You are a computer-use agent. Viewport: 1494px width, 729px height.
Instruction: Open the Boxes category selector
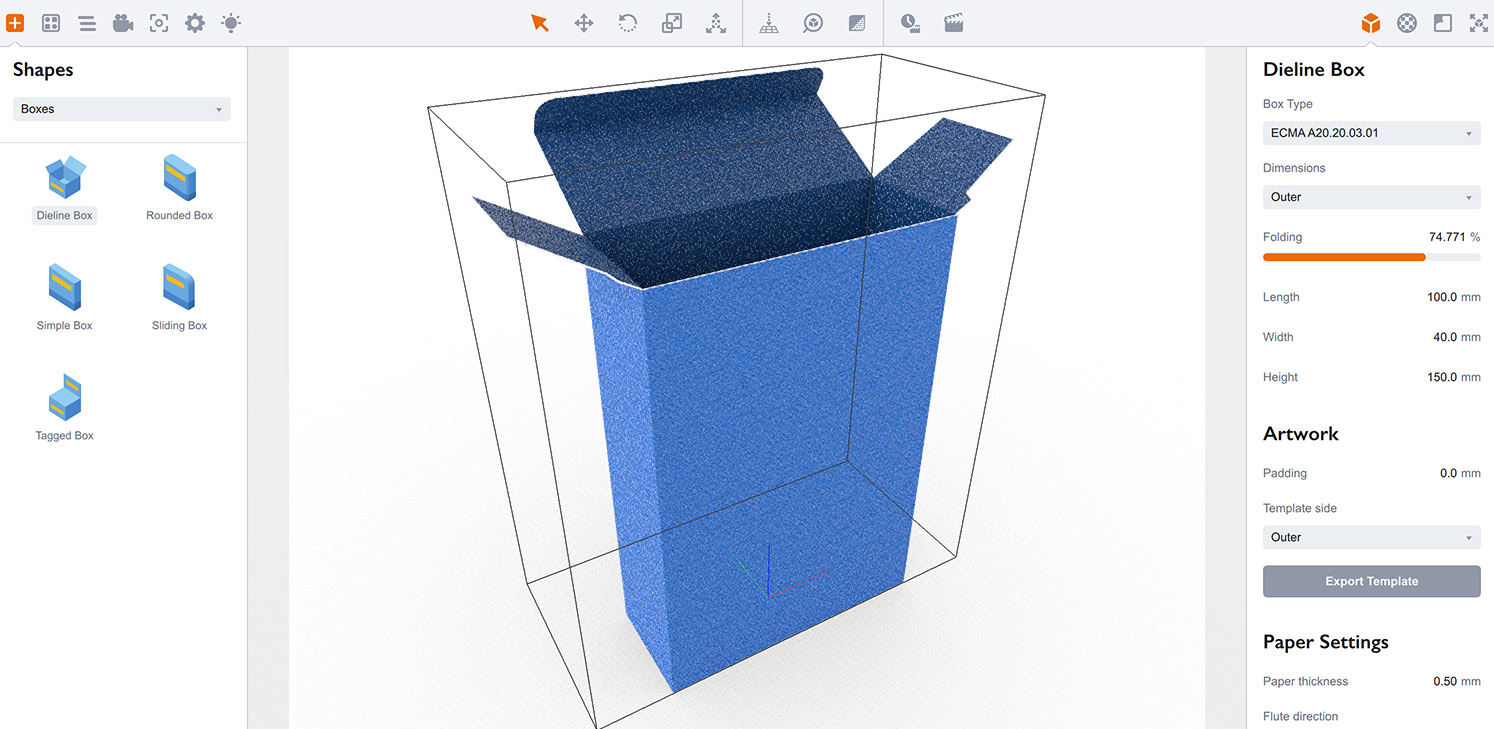[x=121, y=108]
